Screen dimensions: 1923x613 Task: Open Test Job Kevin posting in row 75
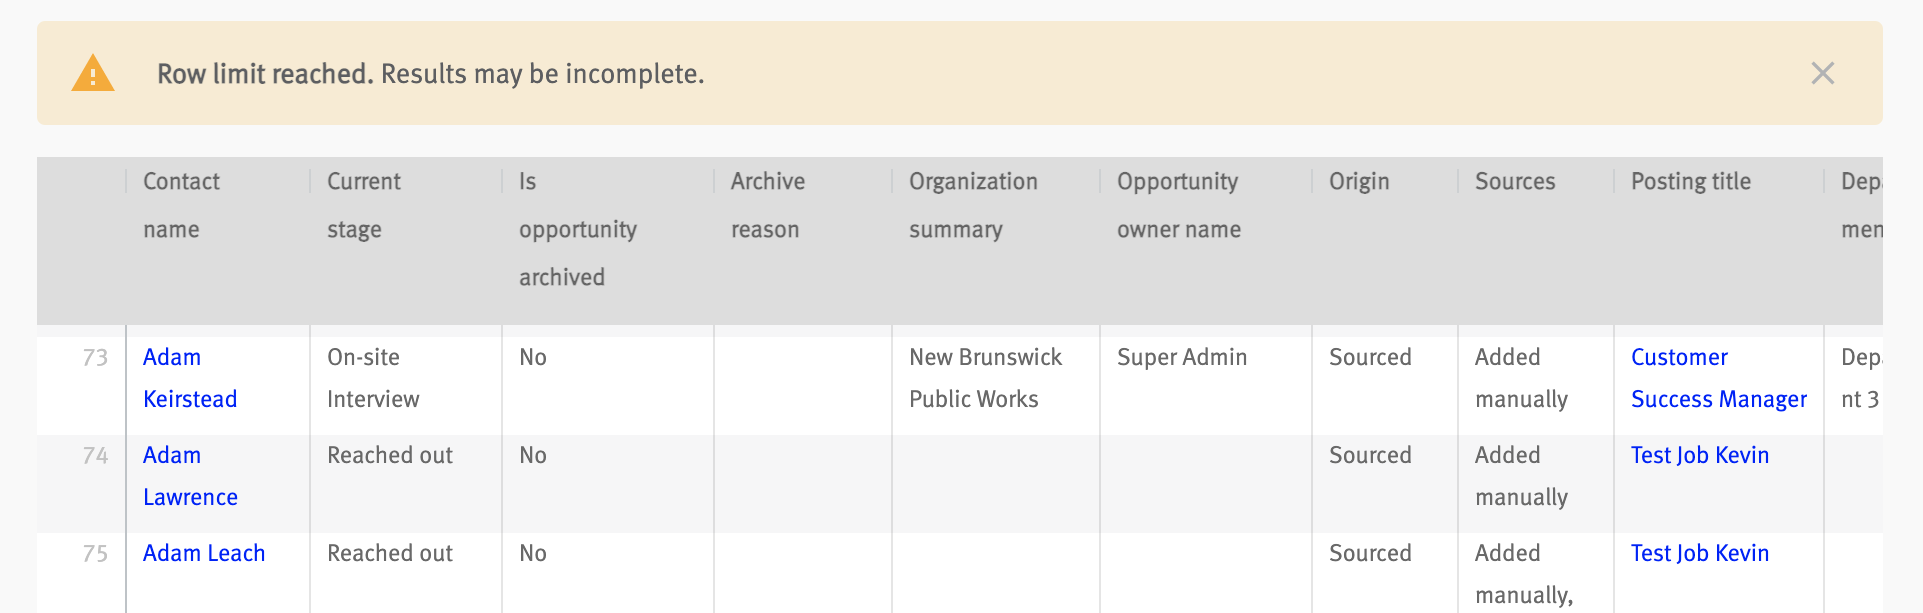(1699, 553)
